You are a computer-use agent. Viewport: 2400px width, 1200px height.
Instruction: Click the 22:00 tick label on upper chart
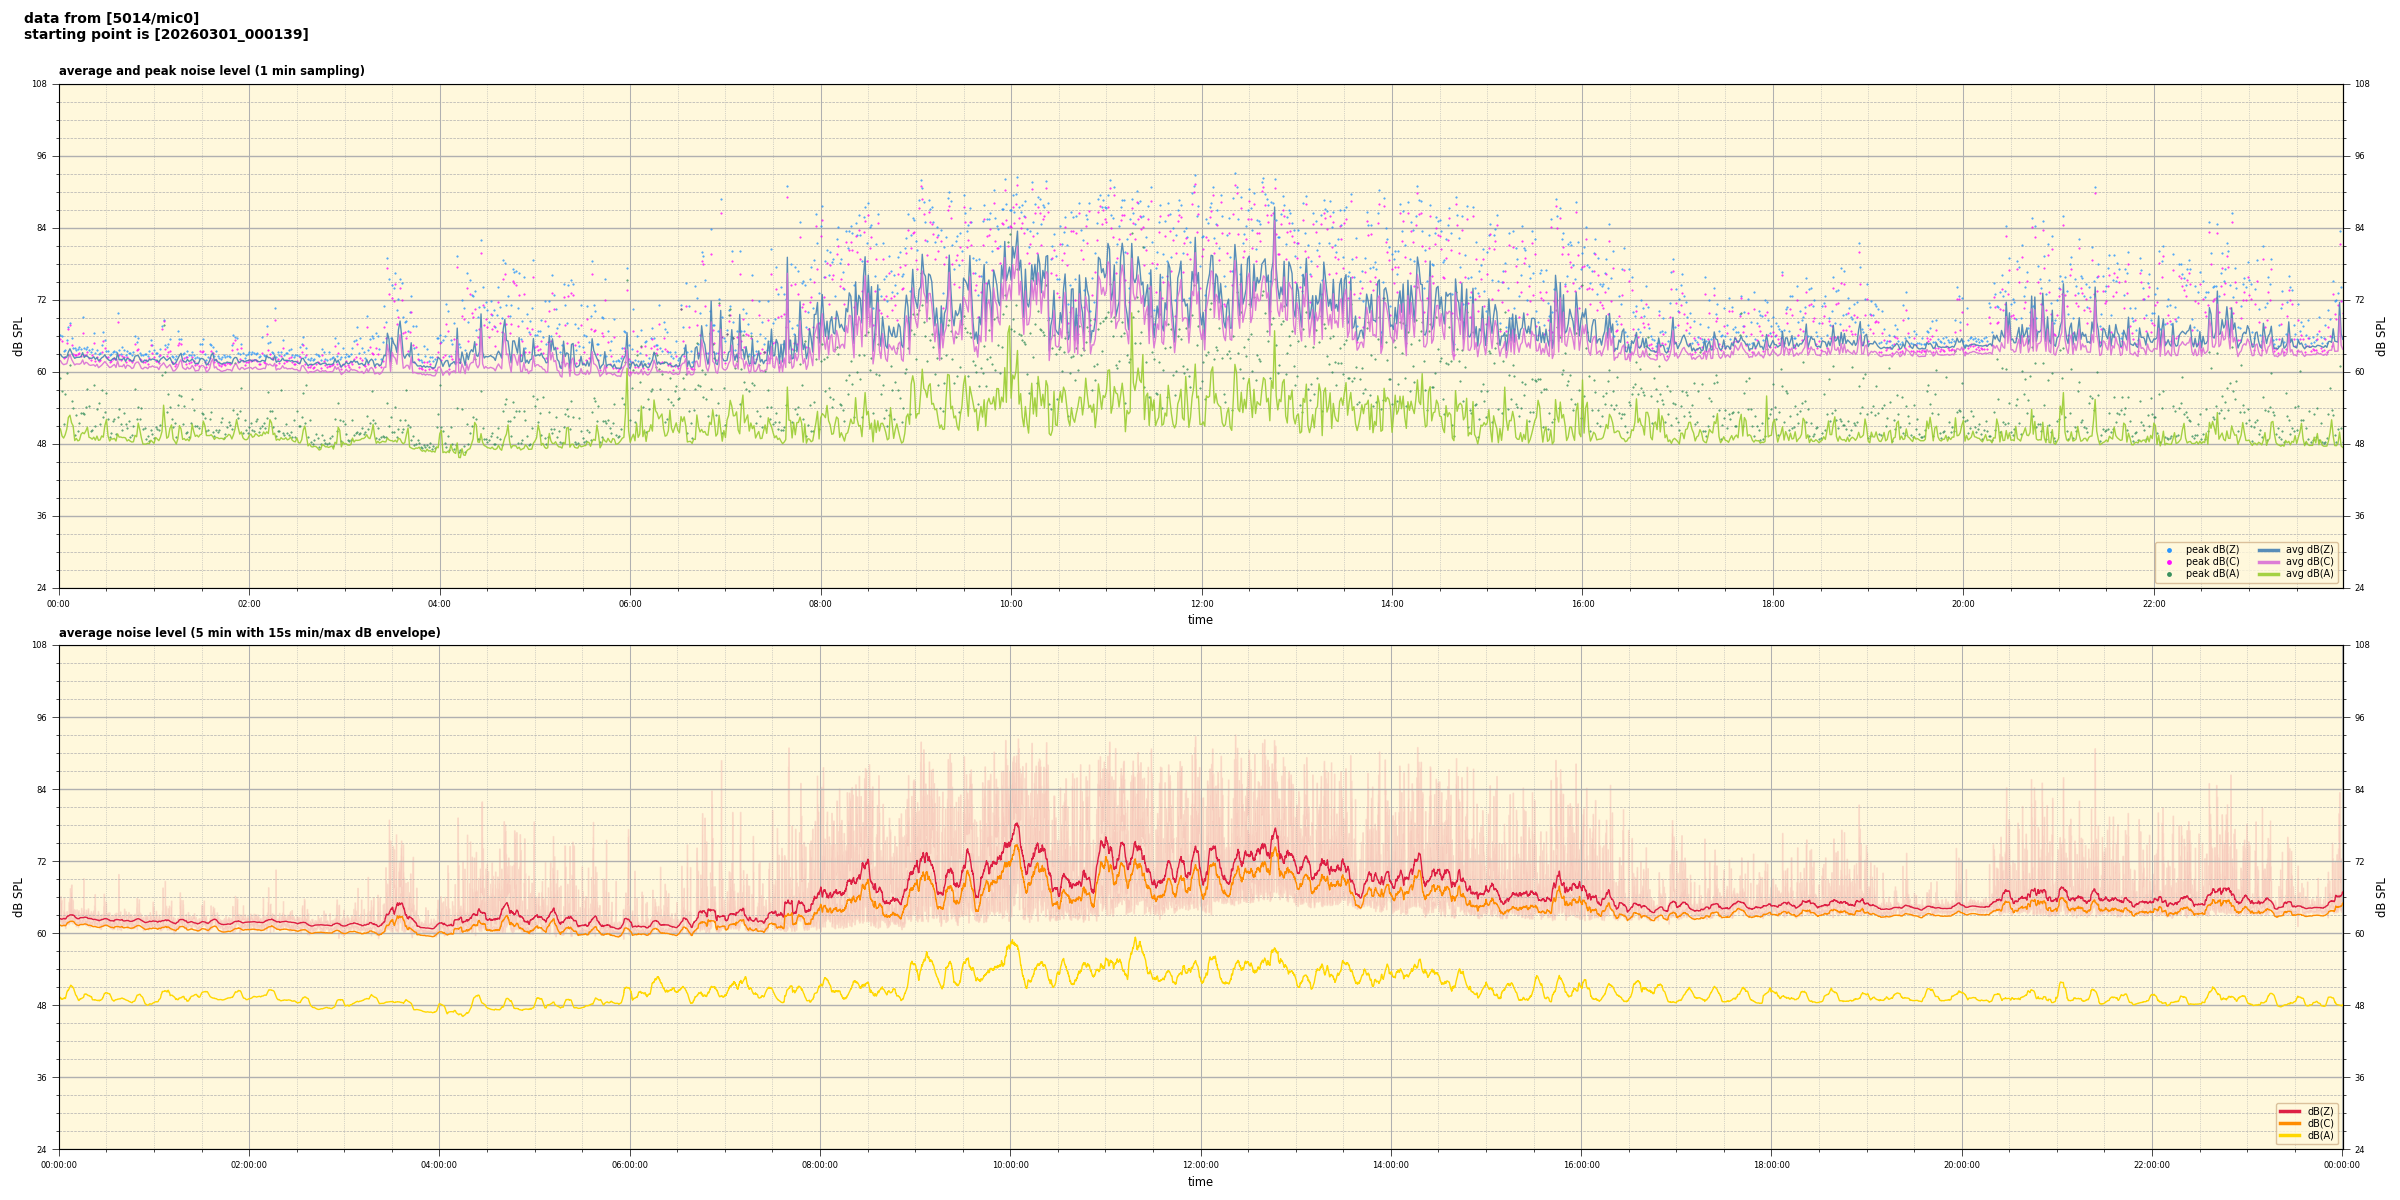coord(2153,604)
